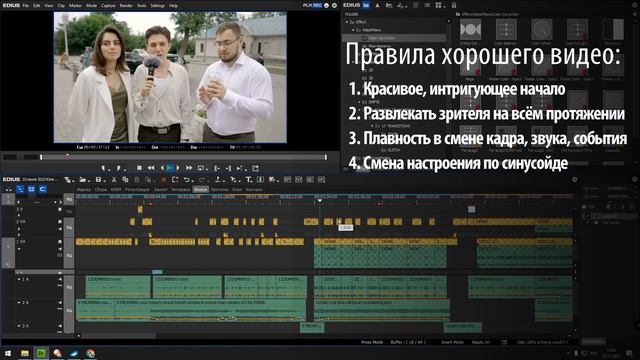Image resolution: width=640 pixels, height=360 pixels.
Task: Stop playback in the player
Action: [139, 168]
